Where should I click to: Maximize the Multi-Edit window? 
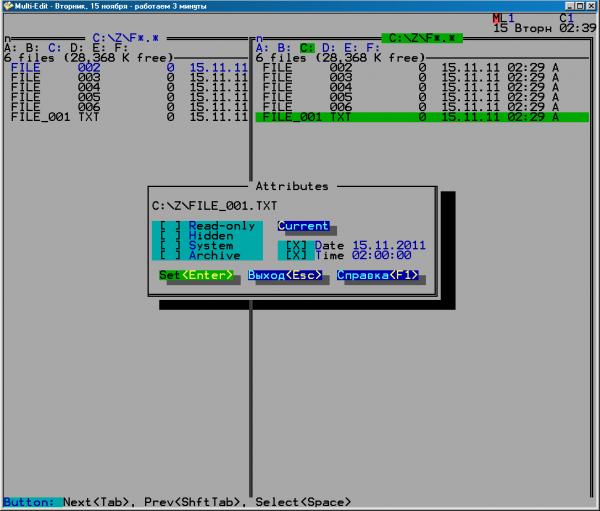[x=579, y=6]
